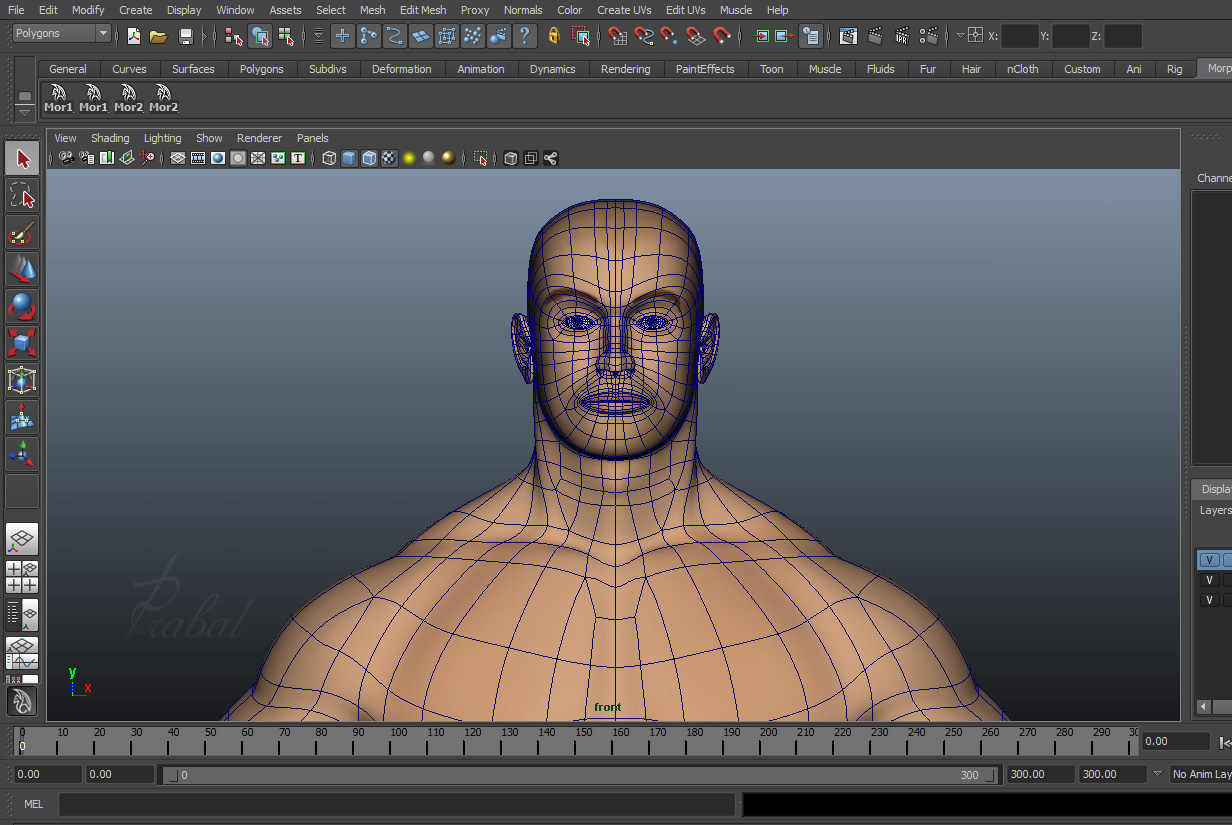Open the Edit Mesh menu
The width and height of the screenshot is (1232, 825).
[422, 10]
